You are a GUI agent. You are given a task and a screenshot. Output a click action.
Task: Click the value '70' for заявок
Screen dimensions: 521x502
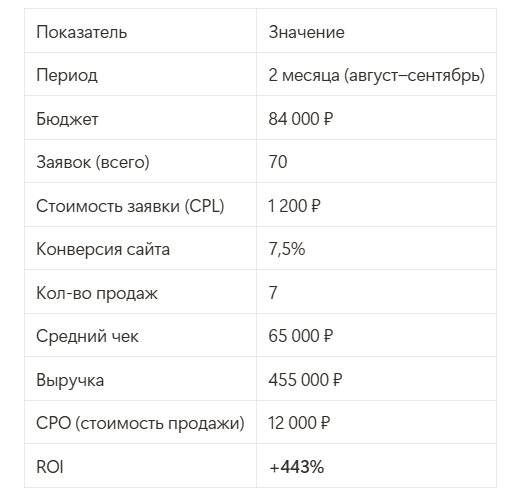pyautogui.click(x=278, y=162)
